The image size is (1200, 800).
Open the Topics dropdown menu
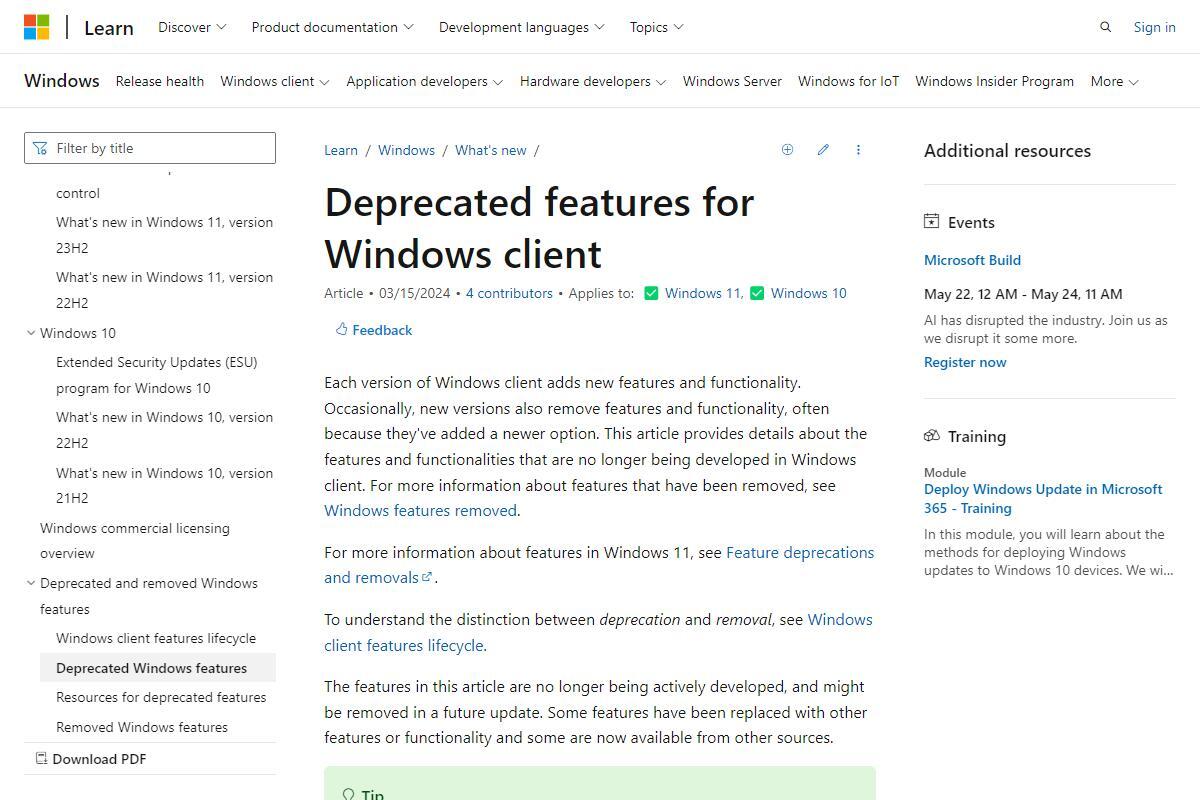tap(656, 27)
